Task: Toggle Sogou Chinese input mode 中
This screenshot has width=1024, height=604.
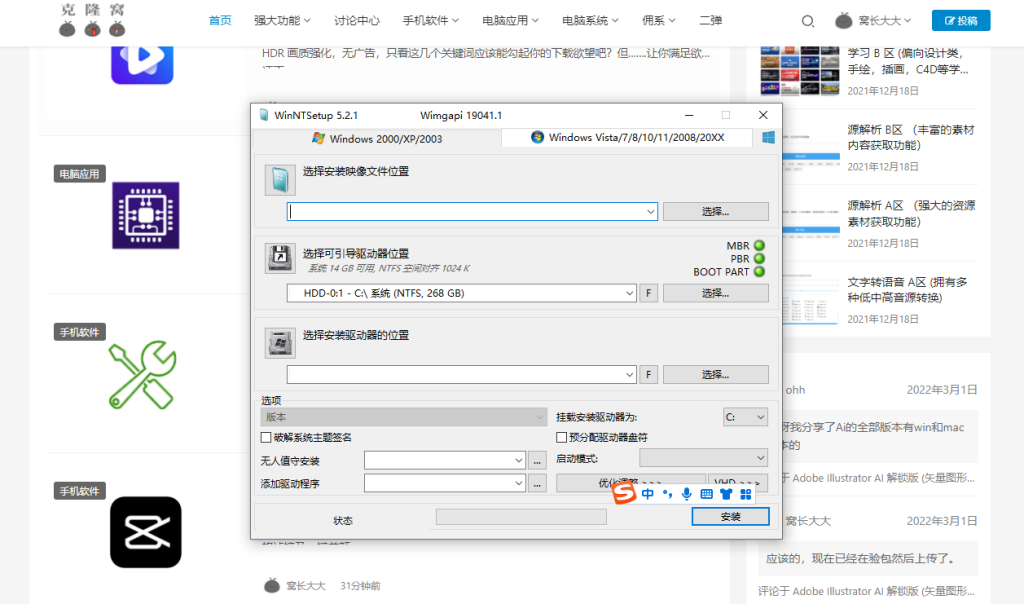Action: [x=647, y=494]
